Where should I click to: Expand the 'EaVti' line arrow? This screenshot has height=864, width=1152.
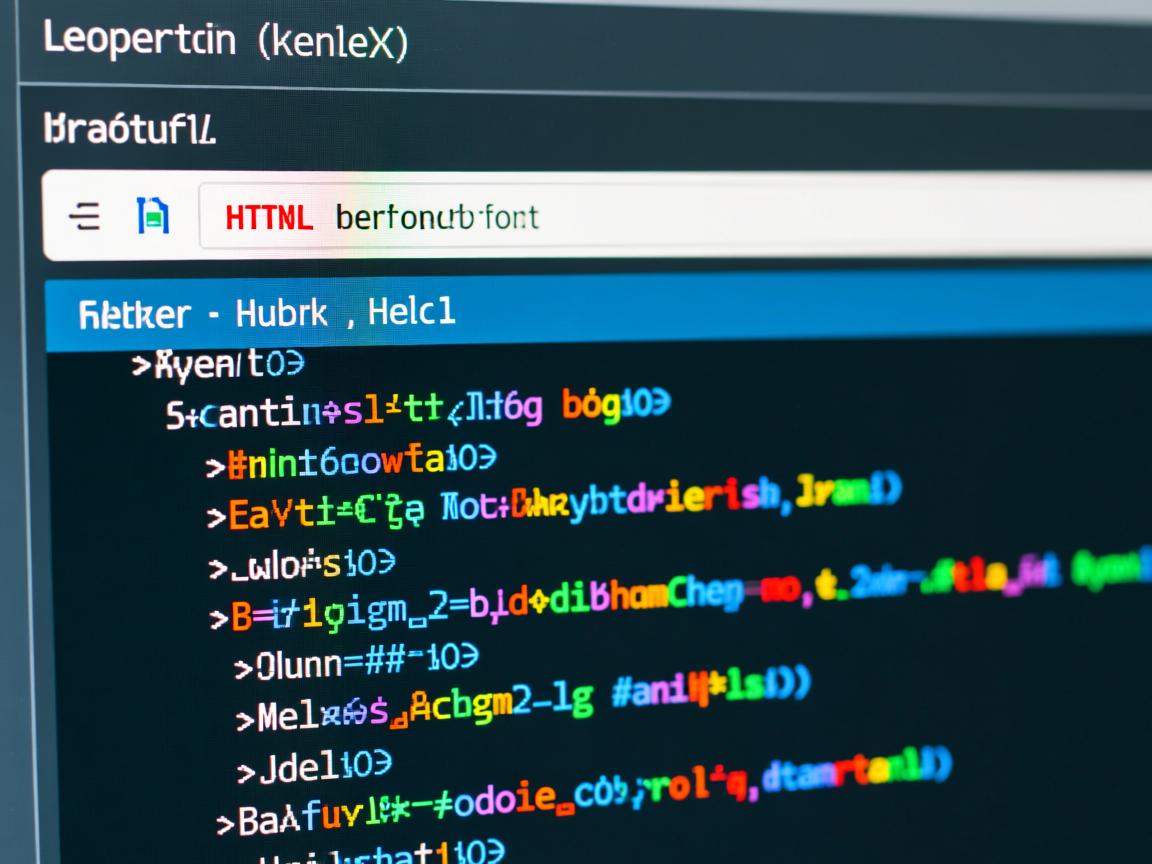[215, 517]
